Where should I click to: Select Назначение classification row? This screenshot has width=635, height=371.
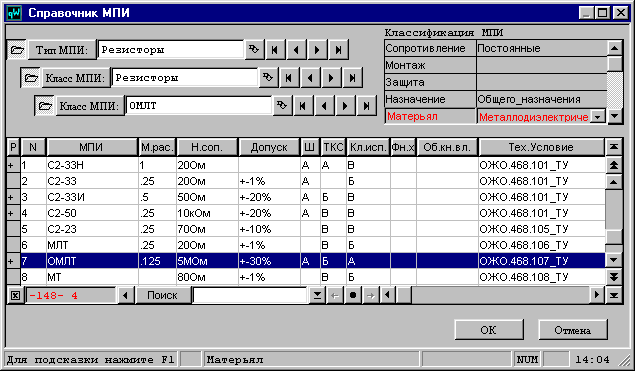point(495,99)
